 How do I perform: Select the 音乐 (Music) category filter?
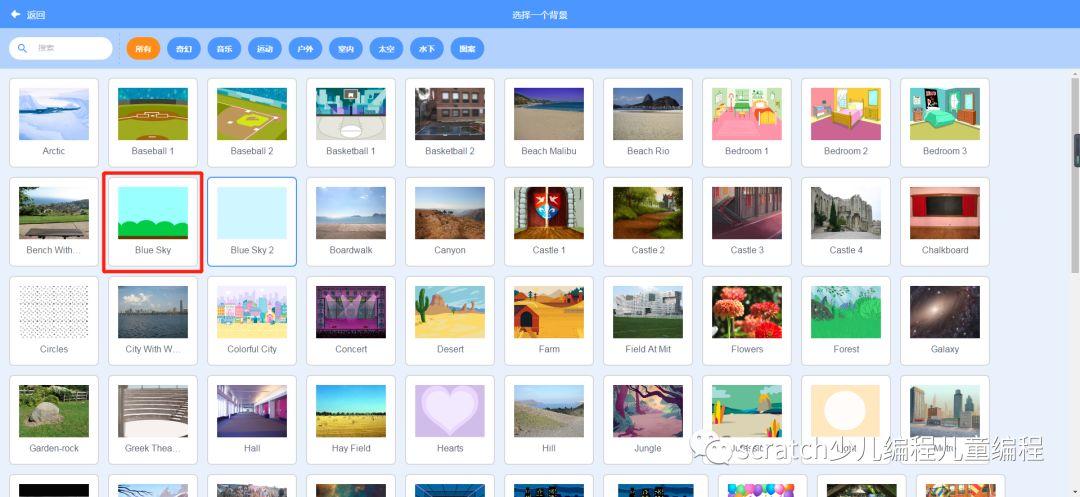tap(225, 49)
